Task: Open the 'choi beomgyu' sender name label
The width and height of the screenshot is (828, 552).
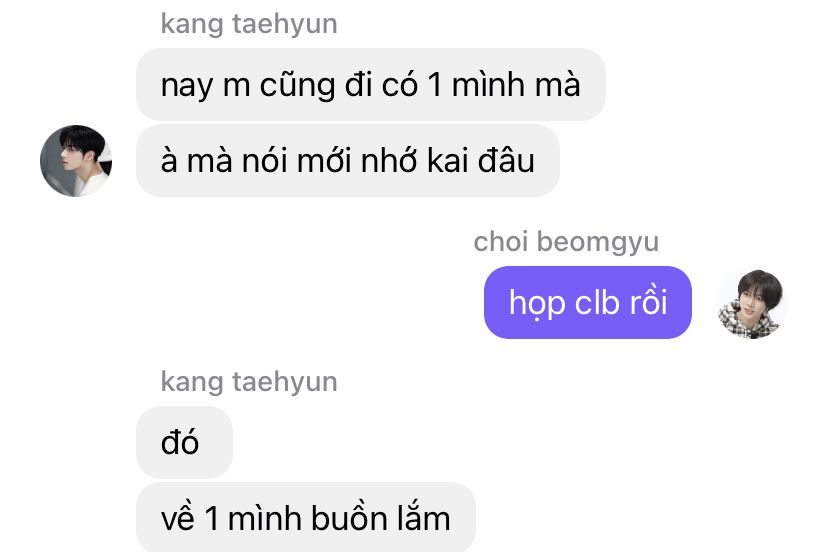Action: click(566, 242)
